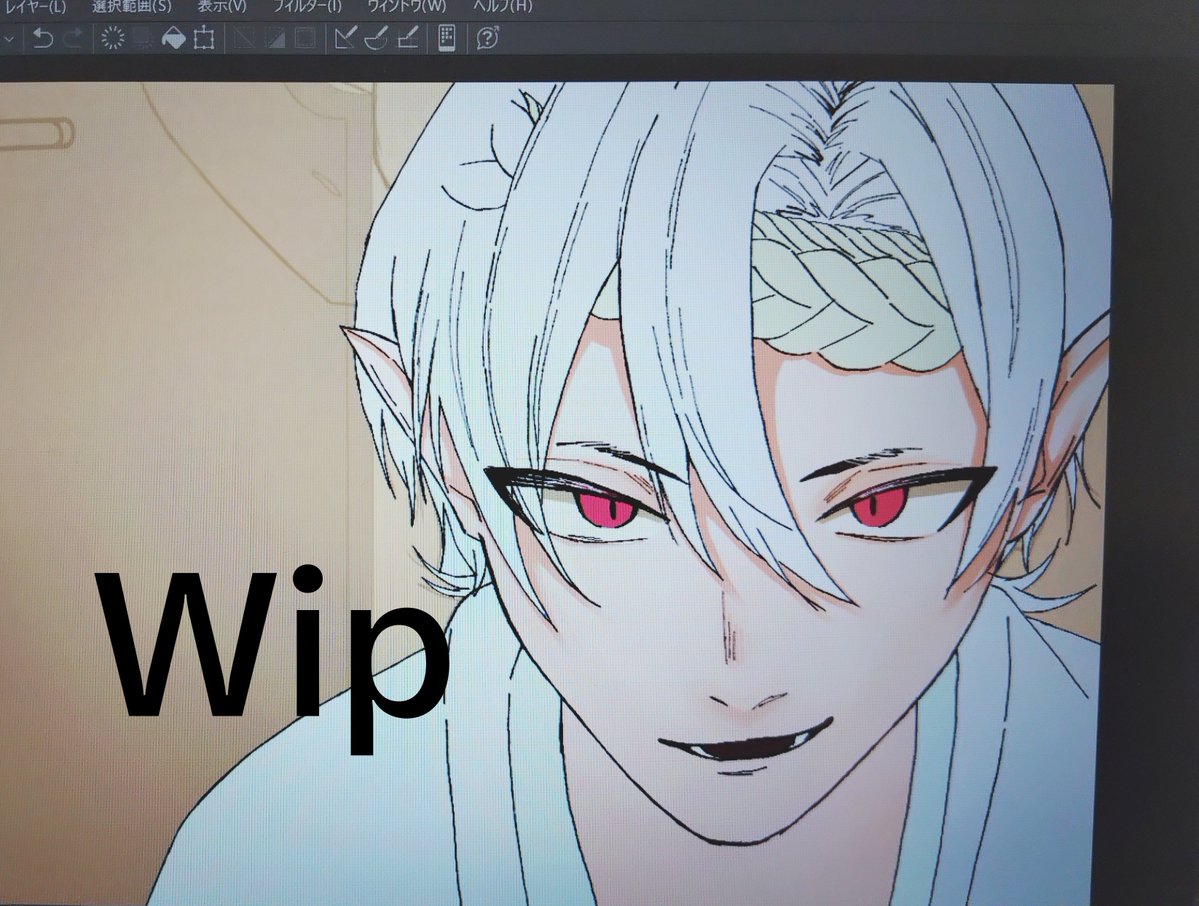
Task: Click the Scale/Rotate transform icon
Action: pyautogui.click(x=203, y=37)
